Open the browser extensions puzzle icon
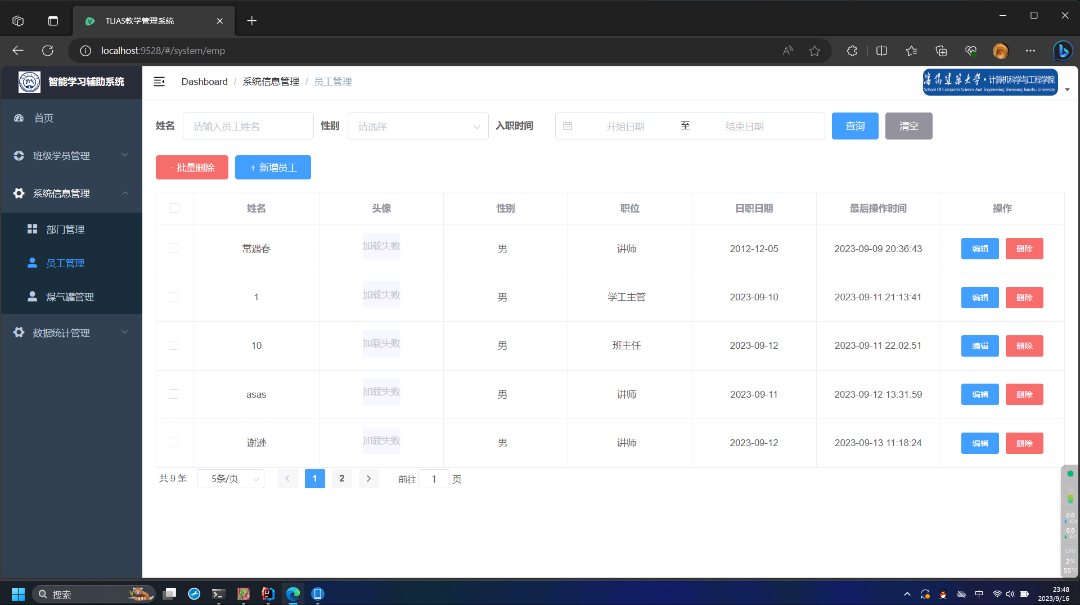The height and width of the screenshot is (605, 1080). [x=852, y=50]
